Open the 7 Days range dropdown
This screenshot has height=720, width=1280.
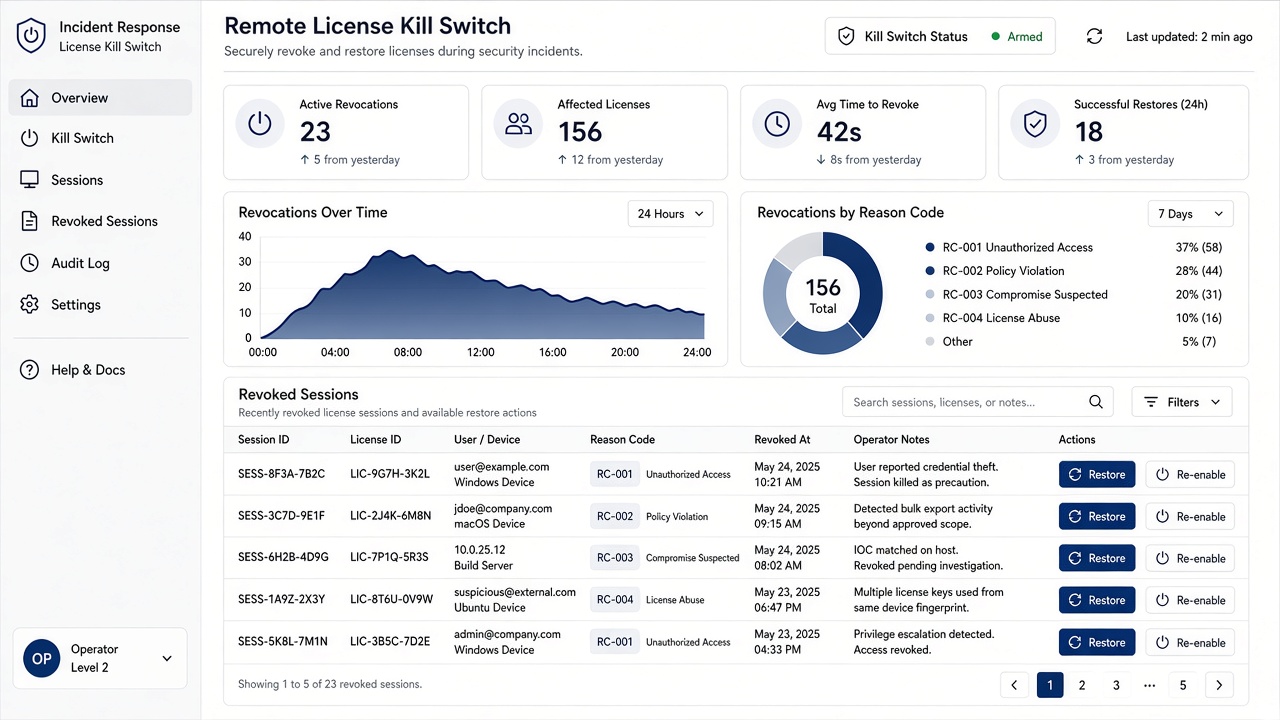(x=1190, y=214)
